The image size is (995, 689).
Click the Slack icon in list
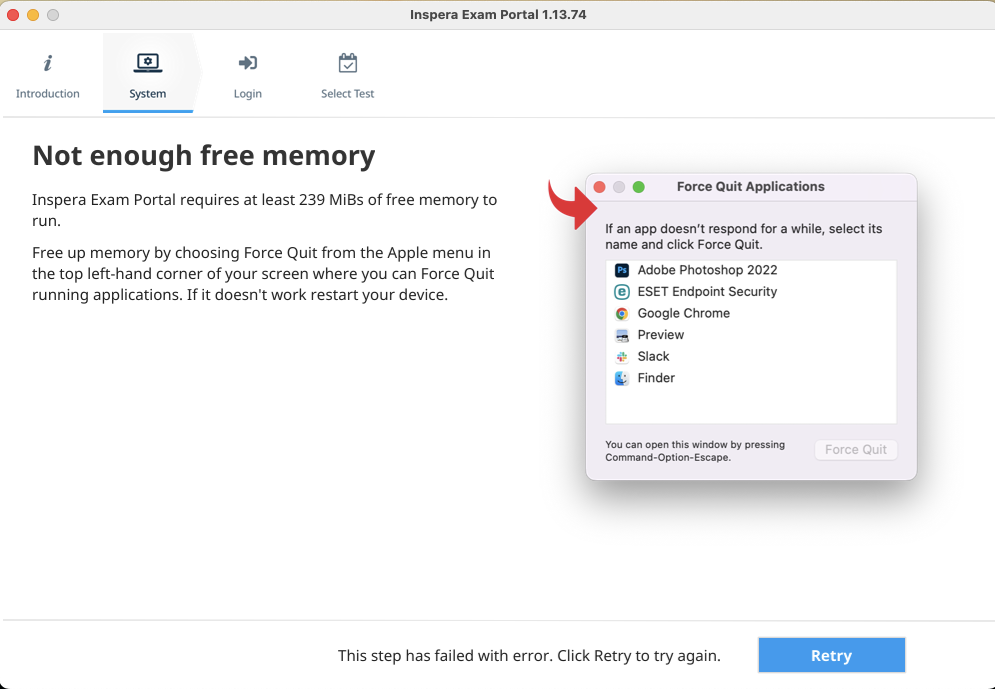coord(622,357)
